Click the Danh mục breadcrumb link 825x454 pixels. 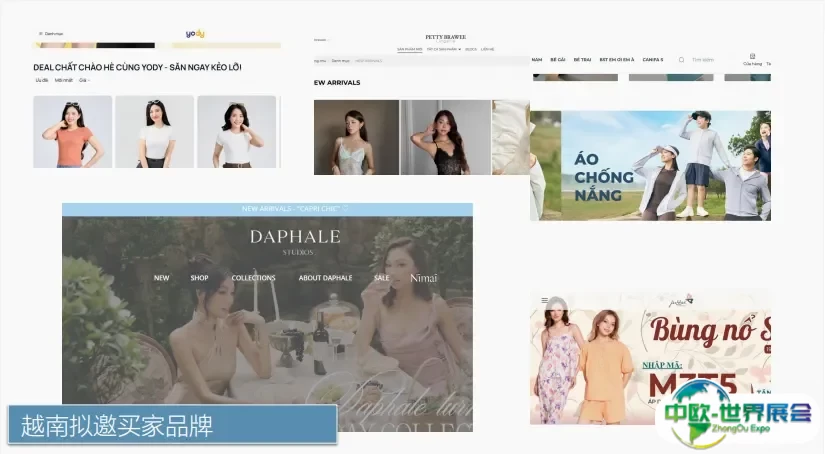[x=340, y=61]
